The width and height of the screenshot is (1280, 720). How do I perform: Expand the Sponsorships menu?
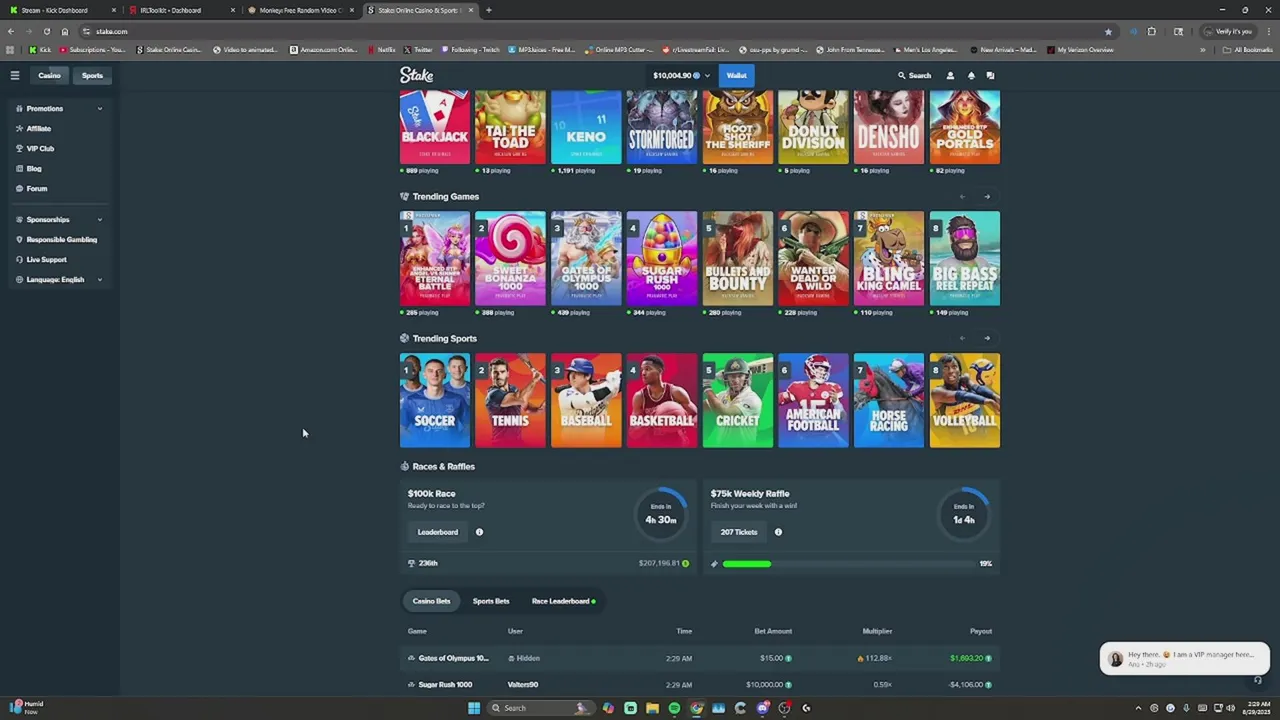(60, 219)
